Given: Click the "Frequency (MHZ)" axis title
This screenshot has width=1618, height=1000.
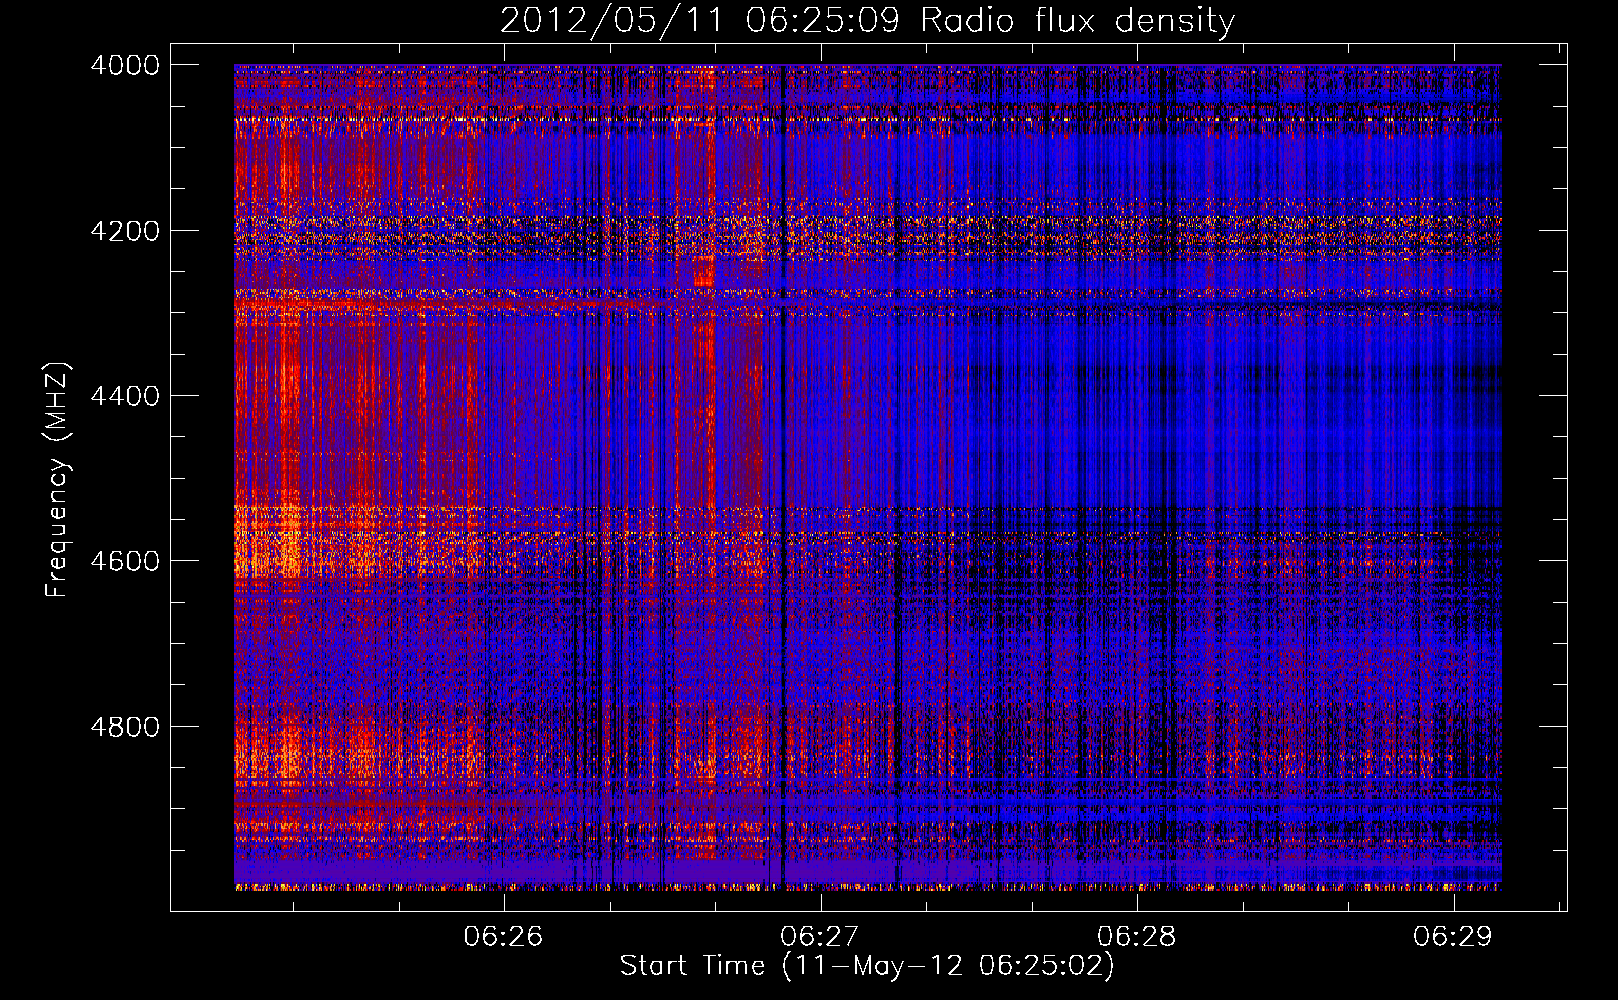Looking at the screenshot, I should pyautogui.click(x=58, y=480).
